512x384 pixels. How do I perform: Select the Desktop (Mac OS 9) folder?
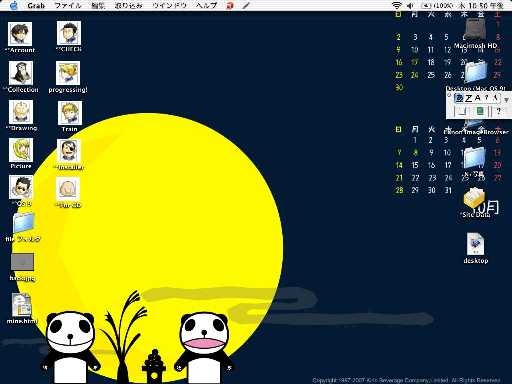point(476,72)
